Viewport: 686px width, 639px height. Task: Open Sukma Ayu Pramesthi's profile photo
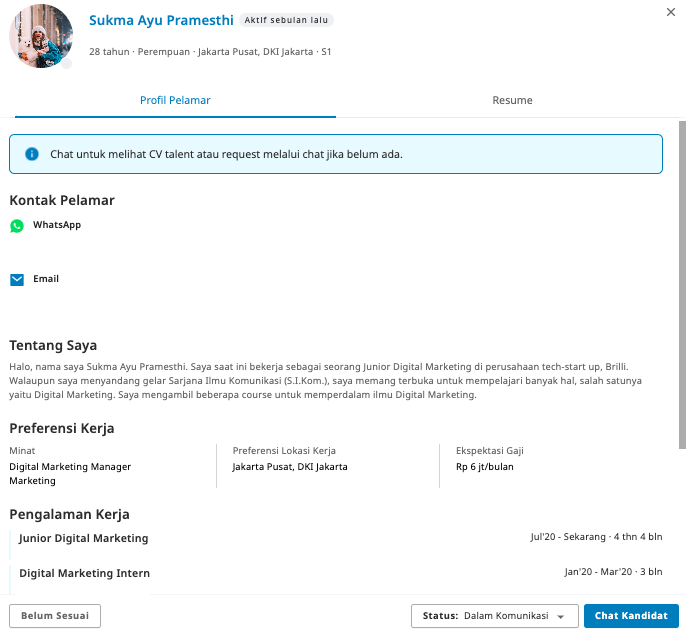[x=41, y=36]
